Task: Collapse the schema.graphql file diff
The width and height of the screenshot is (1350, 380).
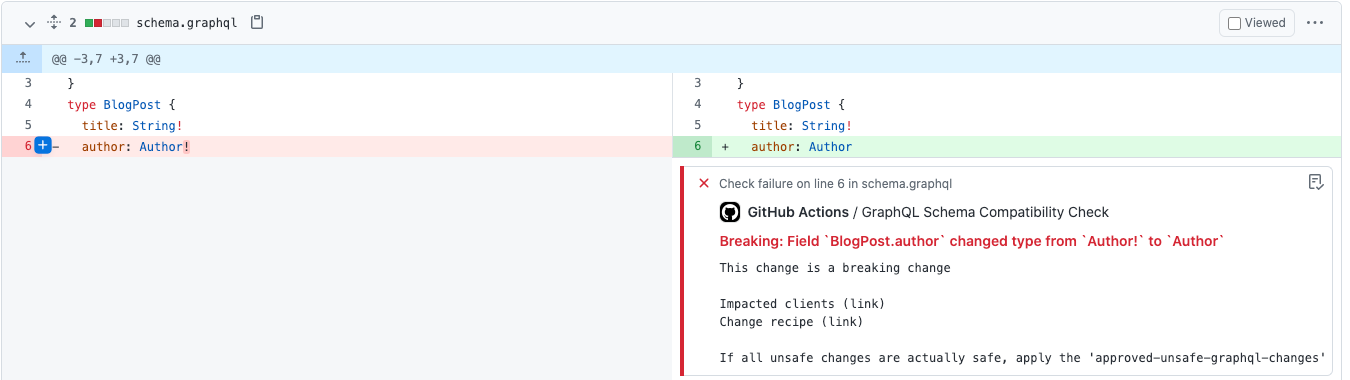Action: pyautogui.click(x=30, y=22)
